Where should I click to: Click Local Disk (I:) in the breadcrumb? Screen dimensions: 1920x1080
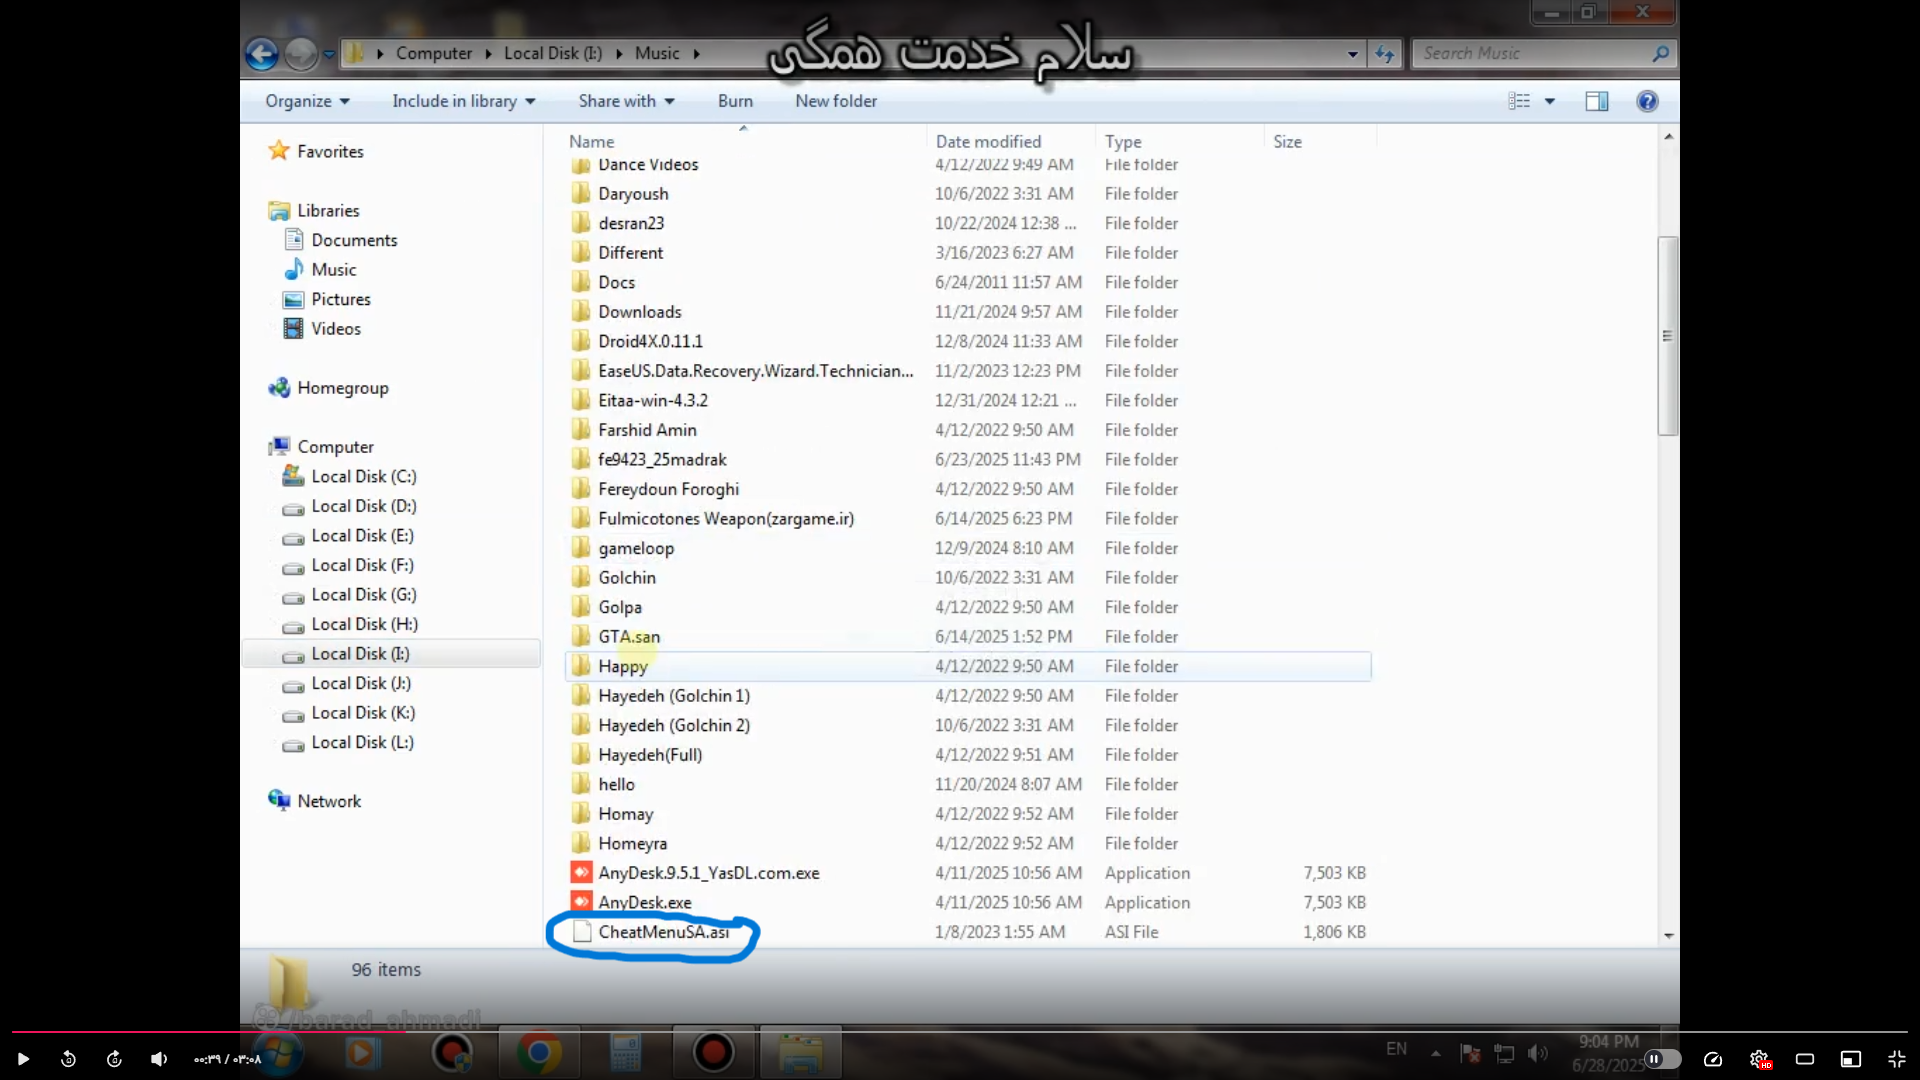[552, 54]
